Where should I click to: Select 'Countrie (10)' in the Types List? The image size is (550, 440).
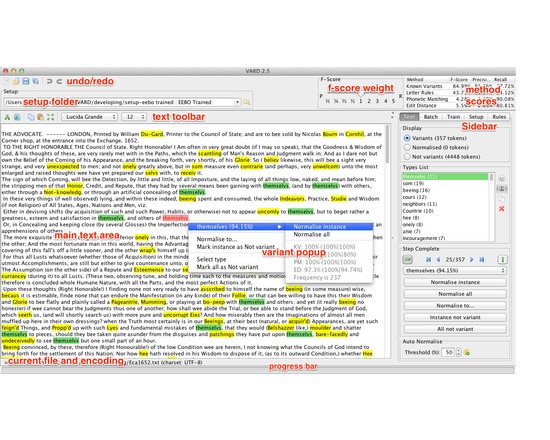click(445, 211)
